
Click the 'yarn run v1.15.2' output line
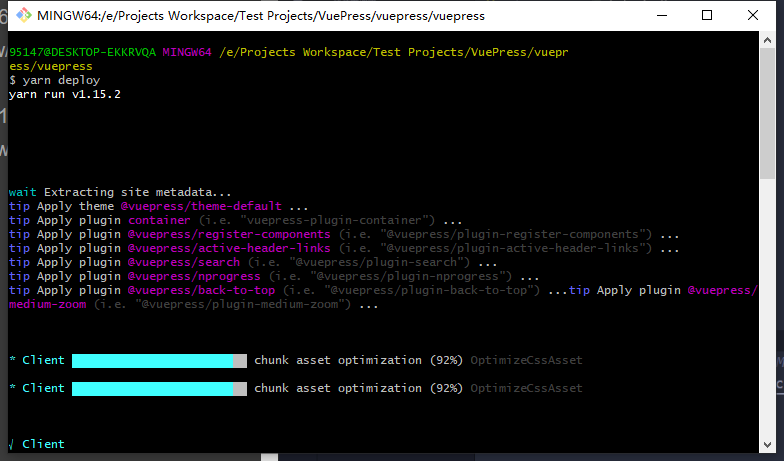point(64,94)
